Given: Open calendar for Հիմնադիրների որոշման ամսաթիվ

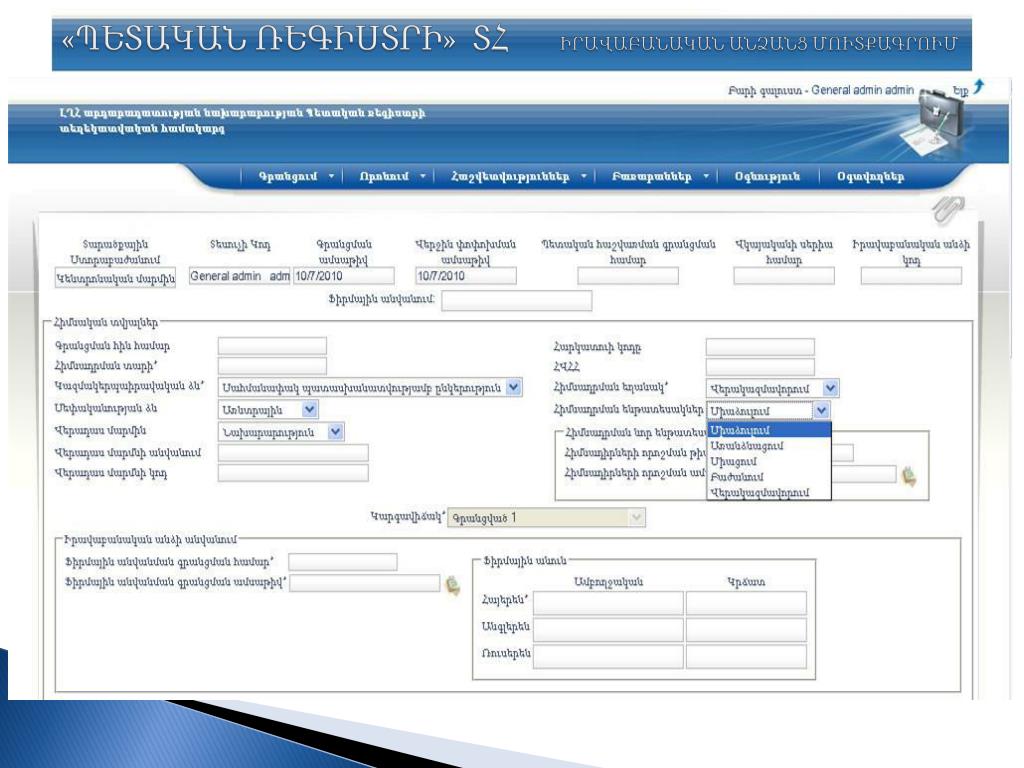Looking at the screenshot, I should pos(908,476).
